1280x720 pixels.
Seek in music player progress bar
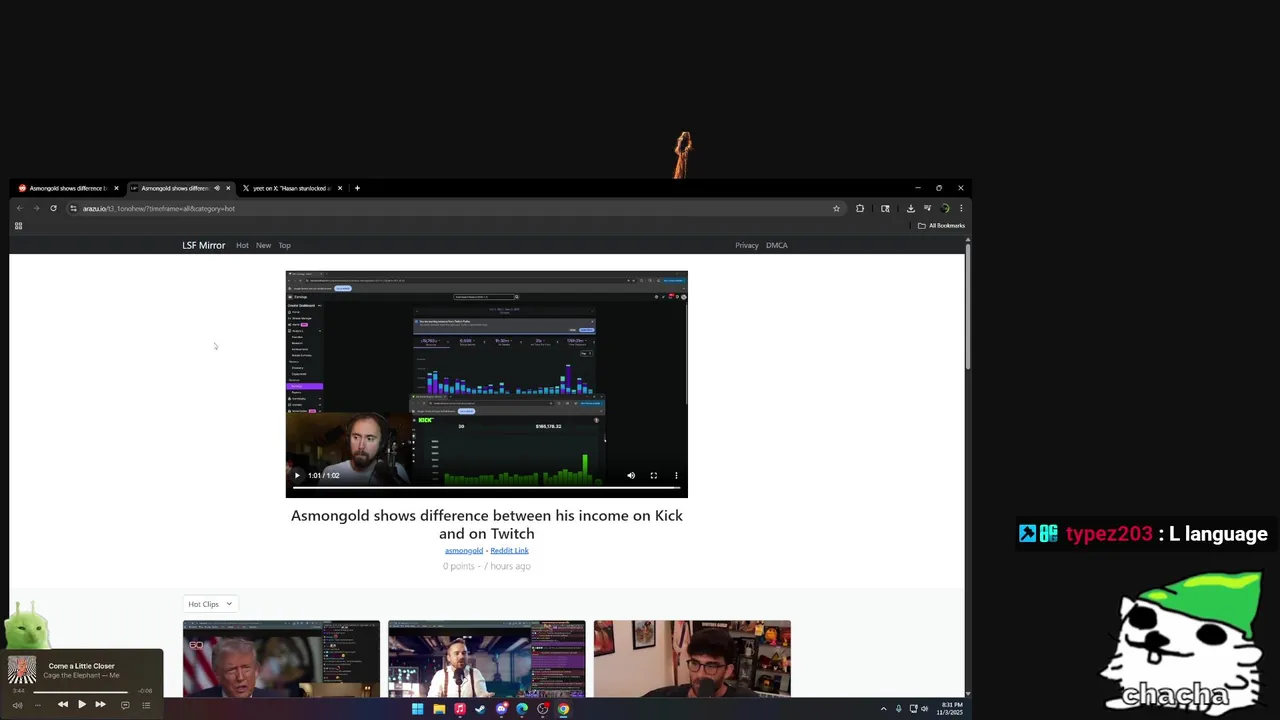[x=80, y=691]
